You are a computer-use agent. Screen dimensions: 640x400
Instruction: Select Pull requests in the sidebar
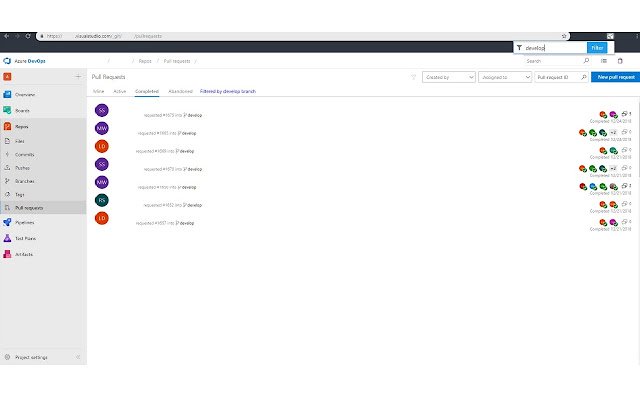[x=43, y=208]
